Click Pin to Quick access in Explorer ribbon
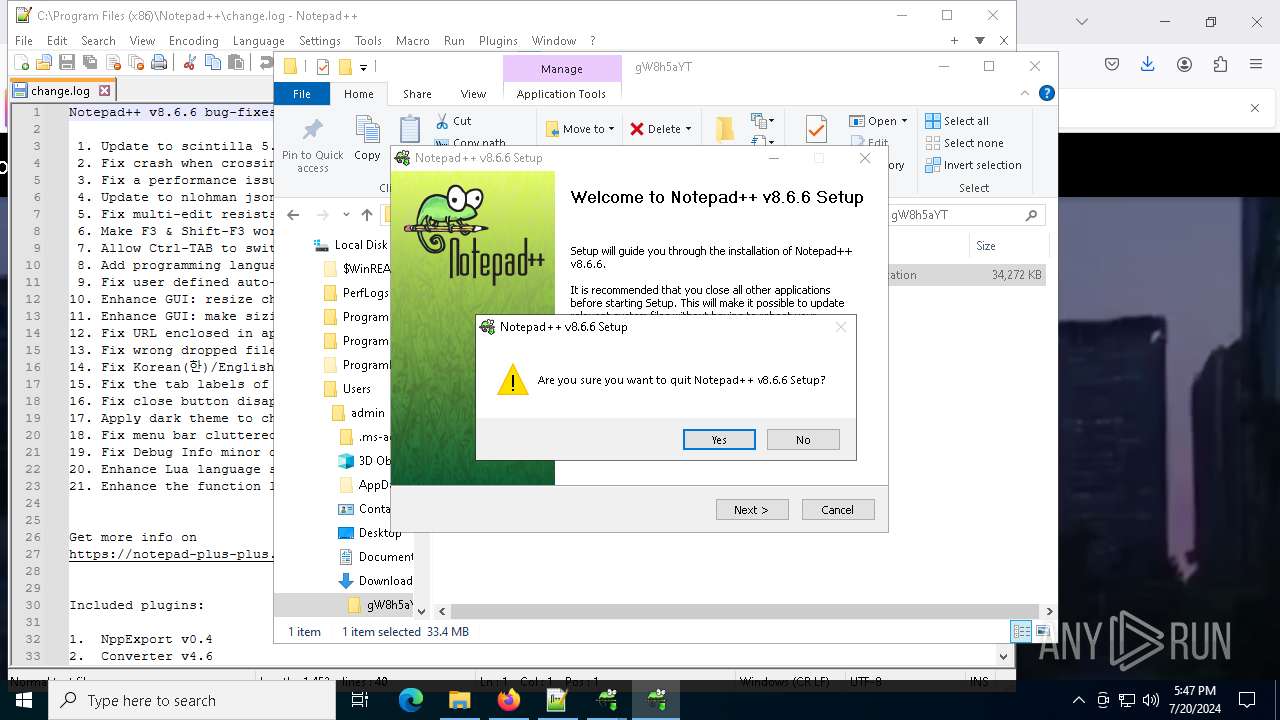 (312, 146)
